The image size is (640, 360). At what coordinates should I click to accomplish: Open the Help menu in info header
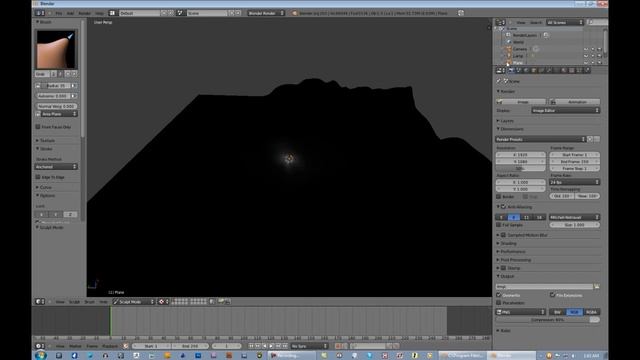click(100, 13)
